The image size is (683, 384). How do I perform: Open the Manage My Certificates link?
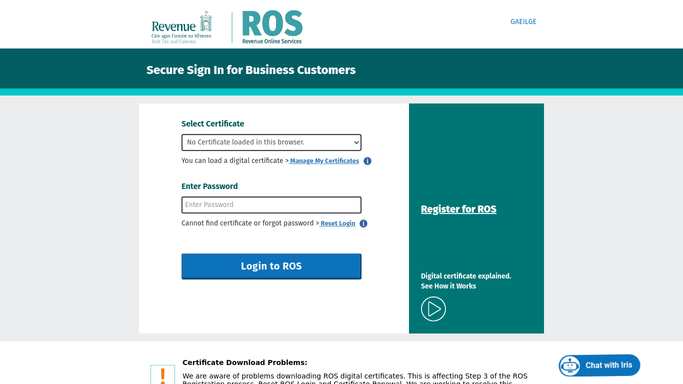pyautogui.click(x=324, y=161)
